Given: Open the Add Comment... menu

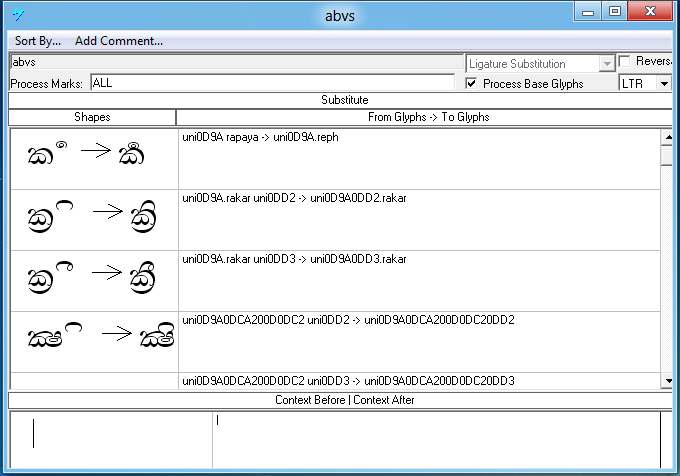Looking at the screenshot, I should [118, 41].
